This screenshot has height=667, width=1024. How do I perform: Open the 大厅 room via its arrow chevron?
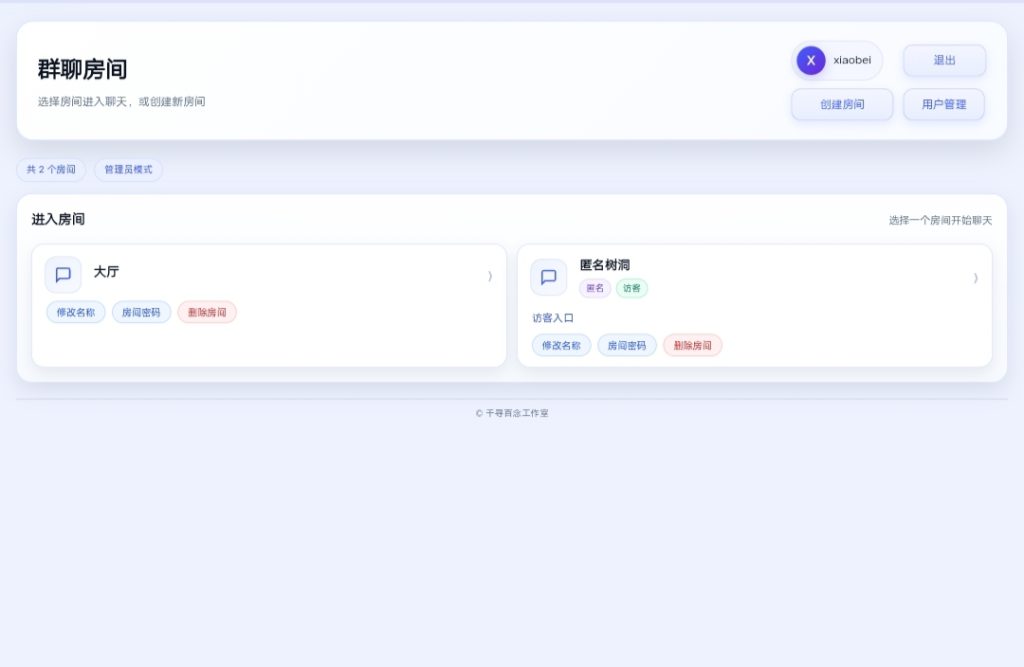(x=490, y=276)
